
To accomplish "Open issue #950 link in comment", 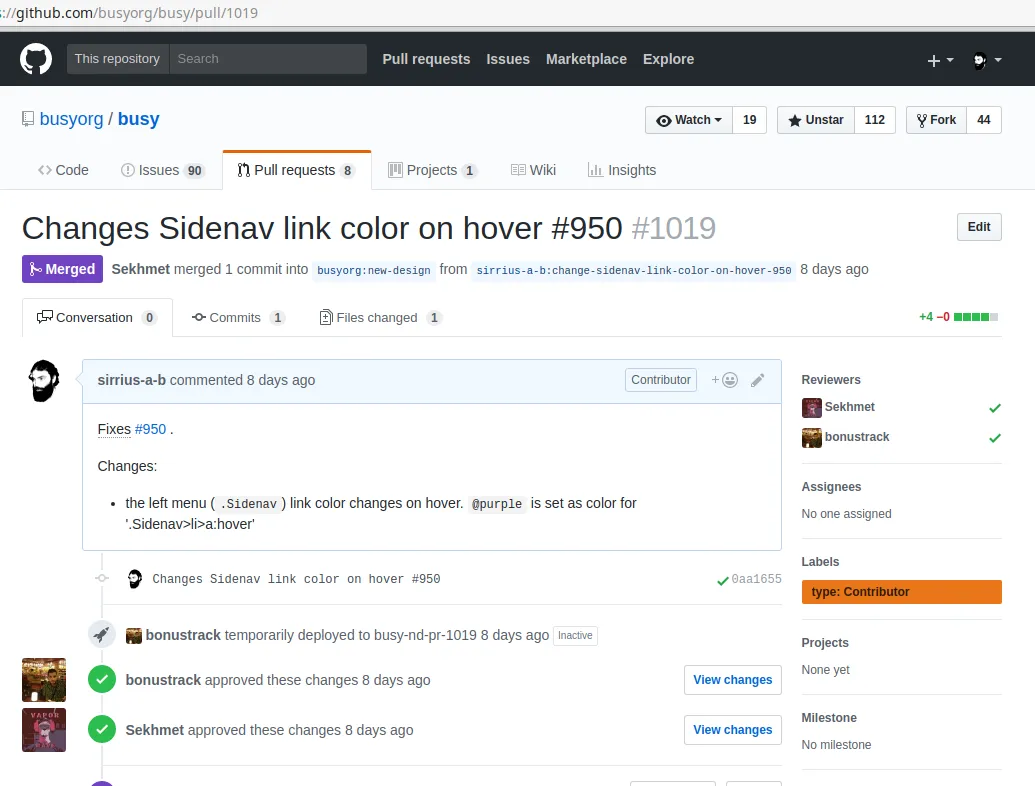I will point(150,429).
